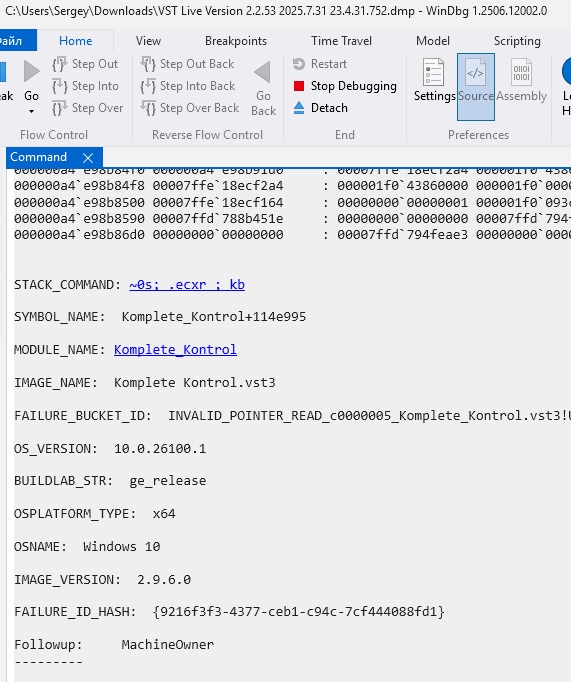Click the red Stop Debugging button
Viewport: 571px width, 682px height.
[x=345, y=86]
